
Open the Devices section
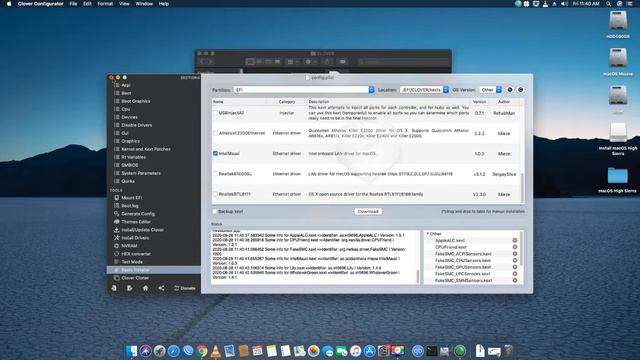[129, 117]
